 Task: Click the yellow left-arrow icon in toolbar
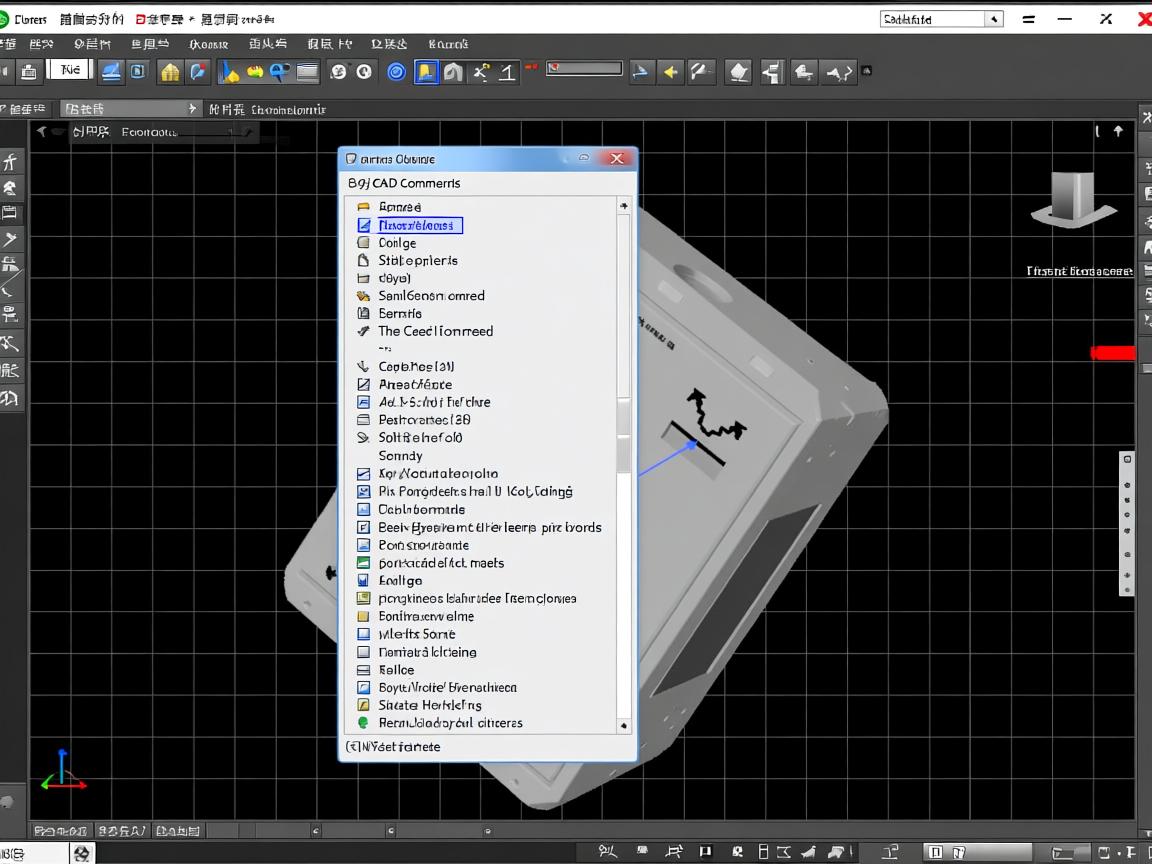[670, 71]
